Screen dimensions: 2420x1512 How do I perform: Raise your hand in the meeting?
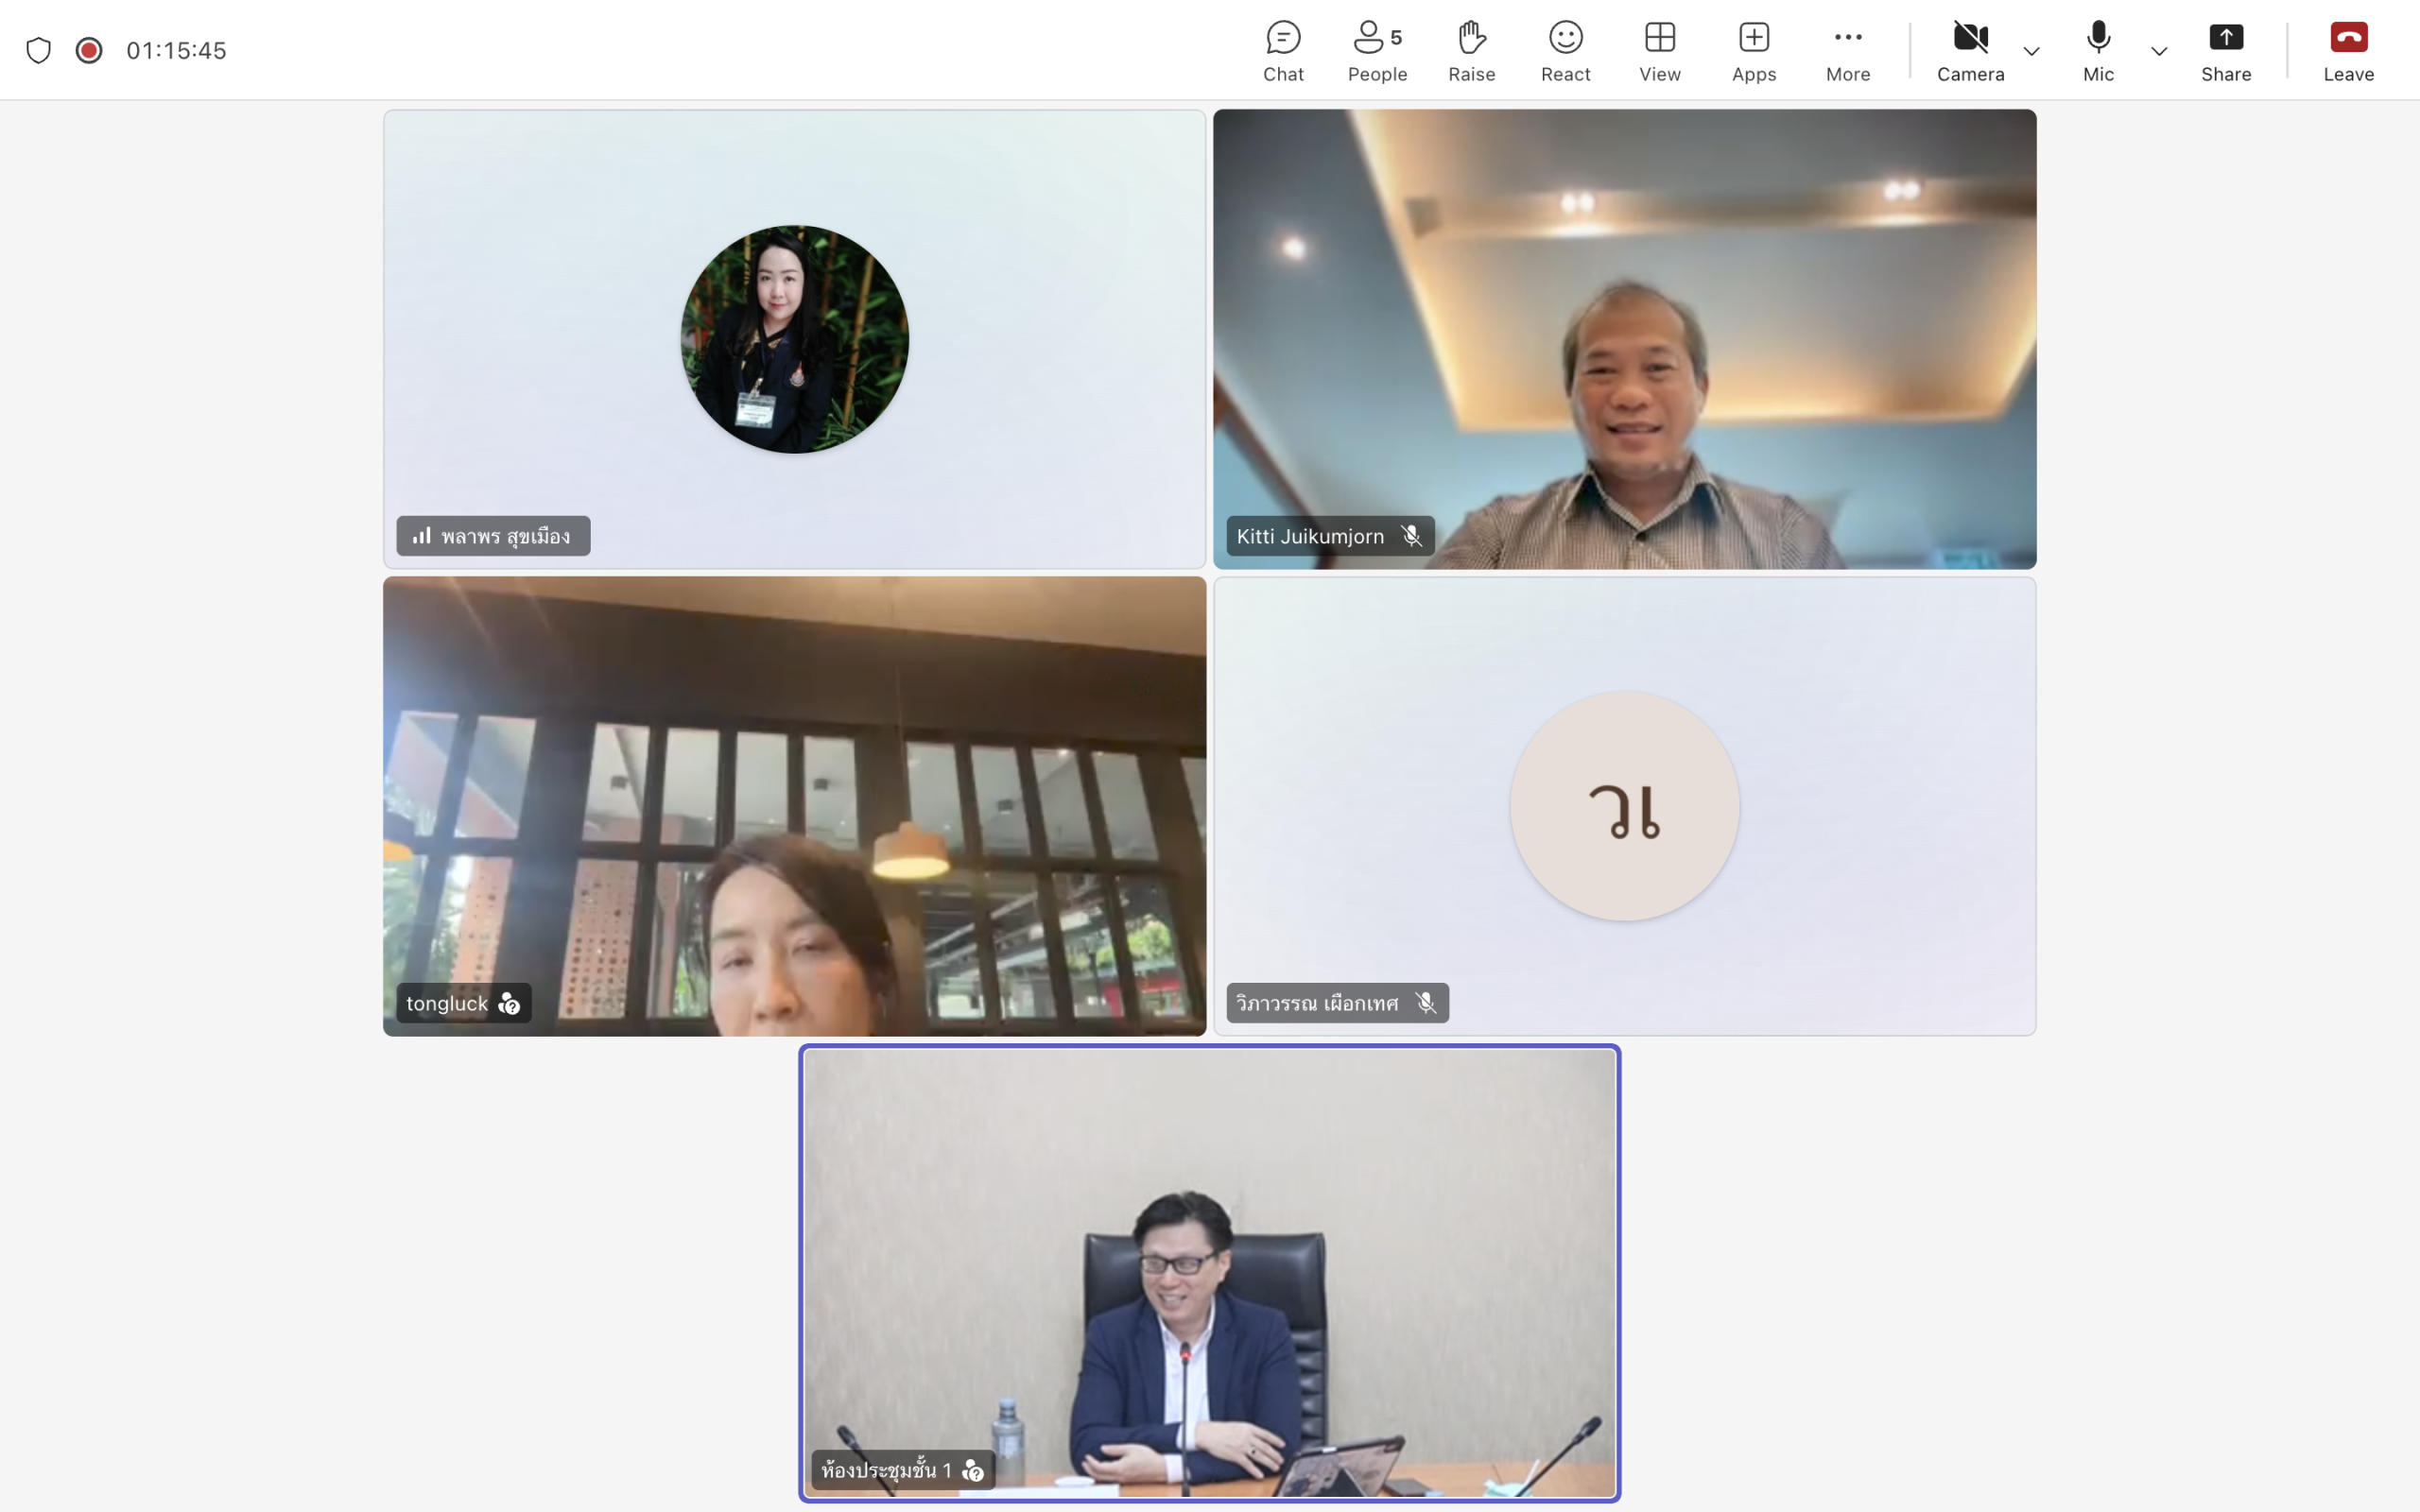point(1471,51)
